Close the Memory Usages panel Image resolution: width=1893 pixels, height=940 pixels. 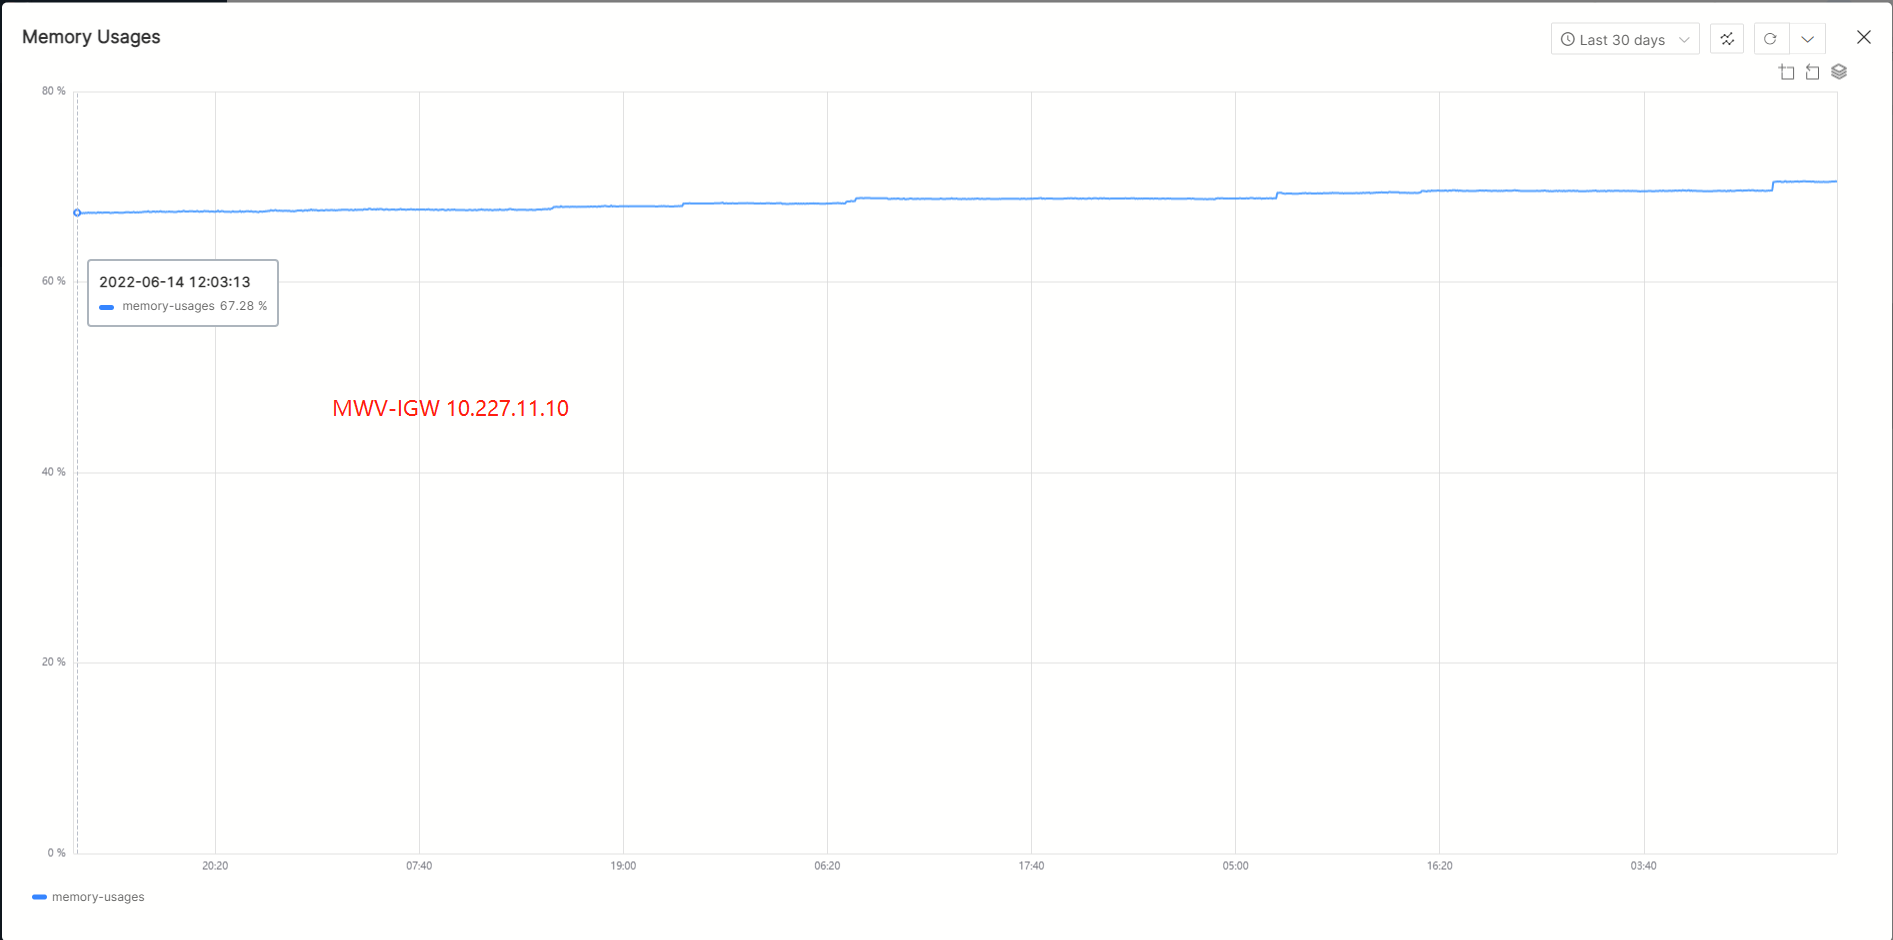pos(1864,37)
